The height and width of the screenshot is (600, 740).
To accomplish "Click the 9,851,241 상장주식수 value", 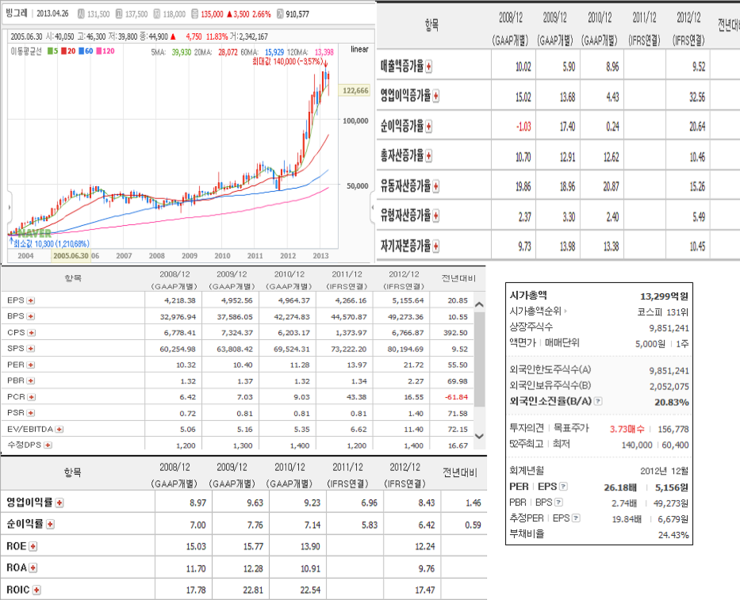I will pos(669,328).
